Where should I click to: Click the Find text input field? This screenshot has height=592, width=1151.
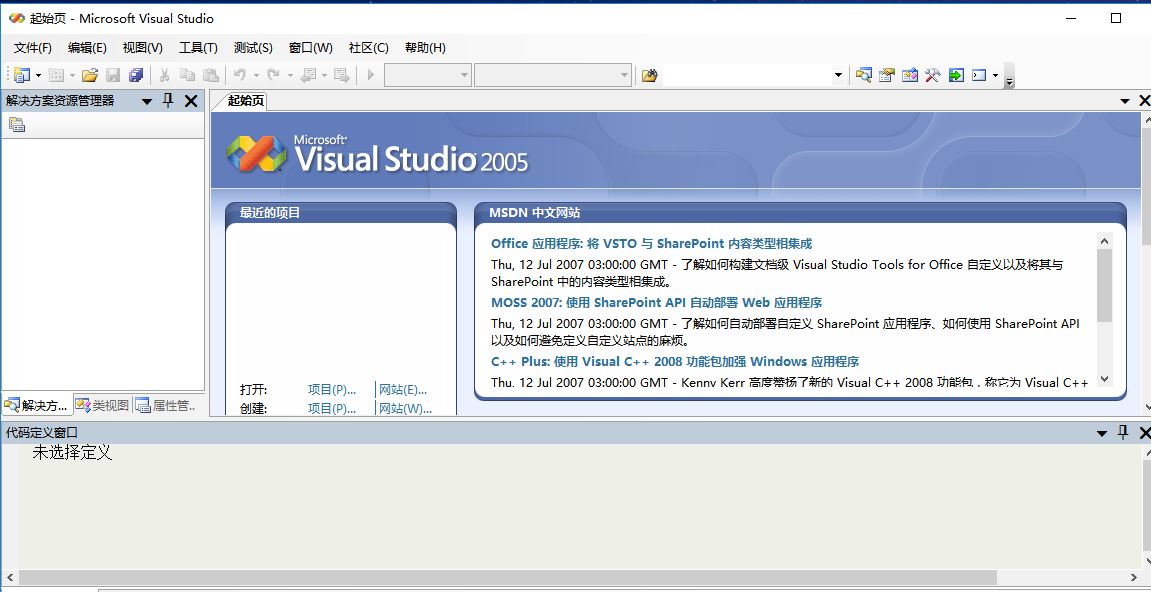point(747,75)
